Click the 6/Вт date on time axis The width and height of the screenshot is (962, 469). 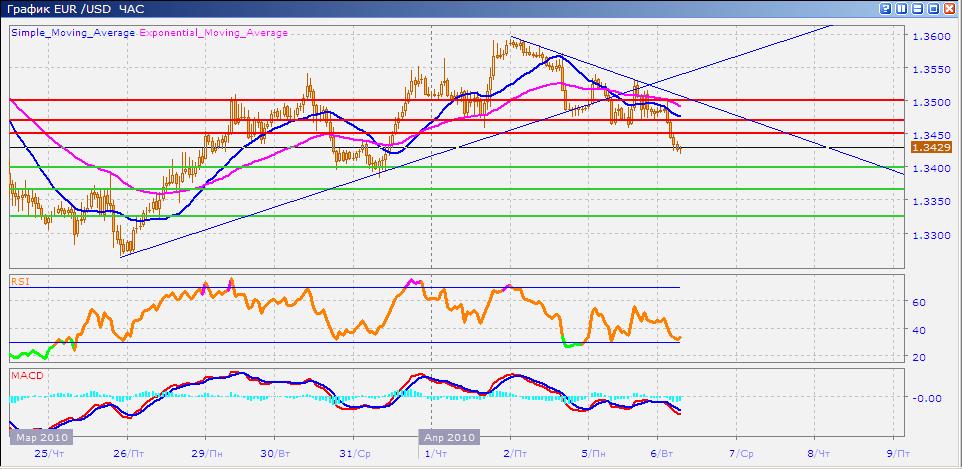click(x=659, y=453)
